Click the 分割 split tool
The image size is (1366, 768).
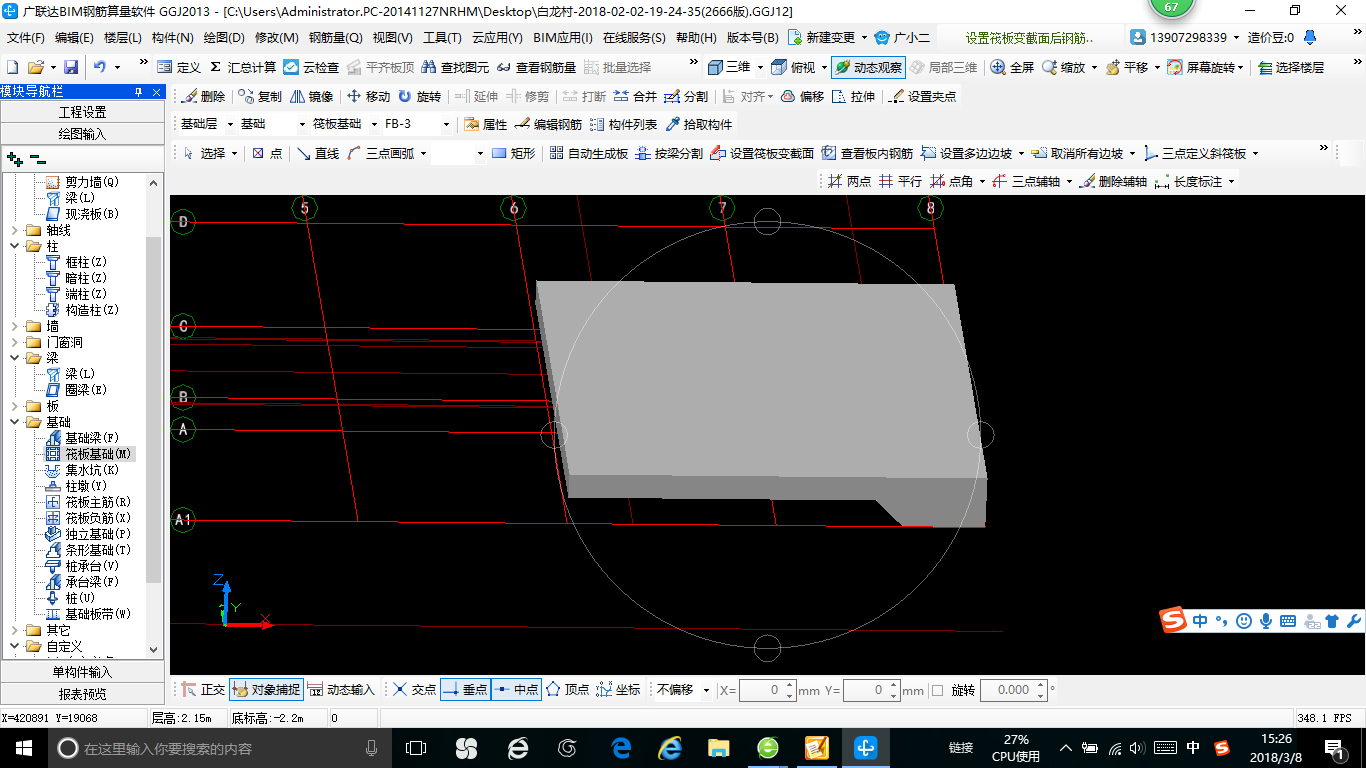coord(686,97)
